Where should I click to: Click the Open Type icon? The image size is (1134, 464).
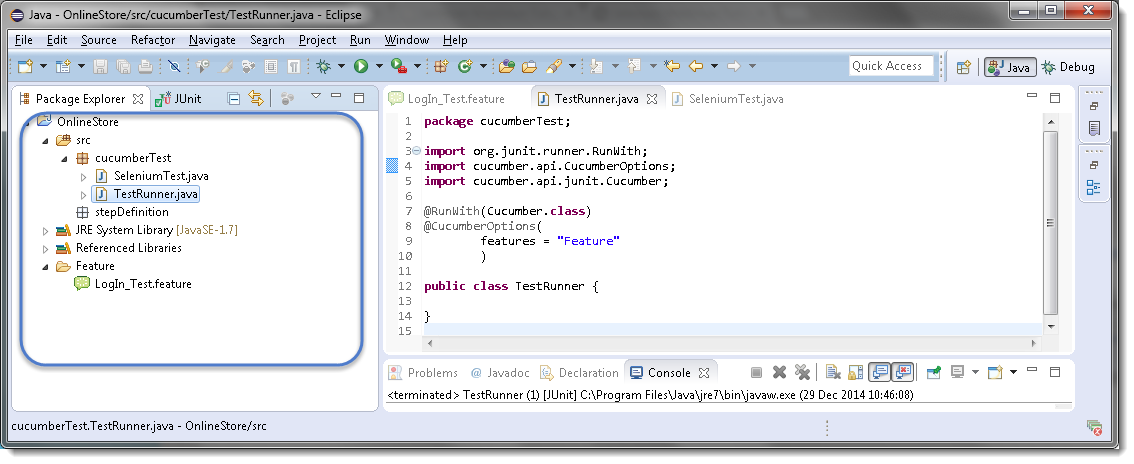506,66
